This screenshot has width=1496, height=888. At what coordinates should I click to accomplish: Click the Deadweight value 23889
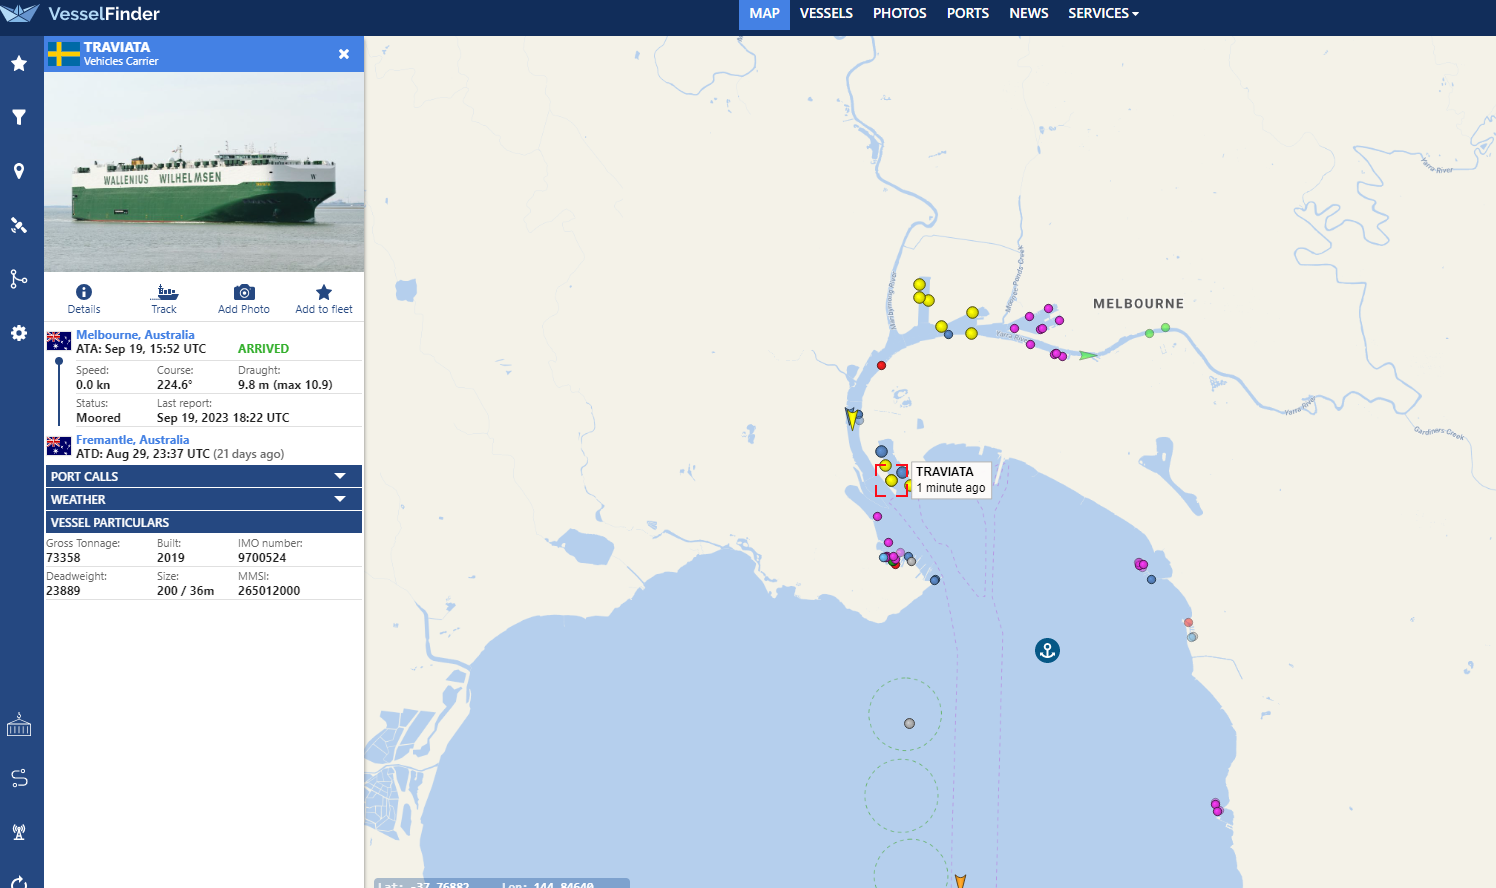coord(63,591)
